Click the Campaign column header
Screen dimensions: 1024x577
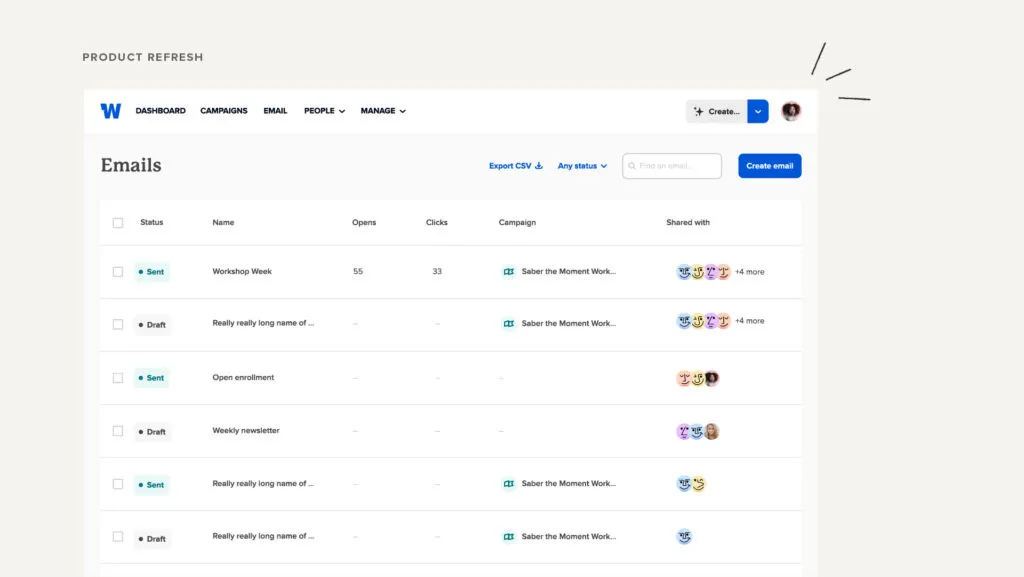point(517,223)
